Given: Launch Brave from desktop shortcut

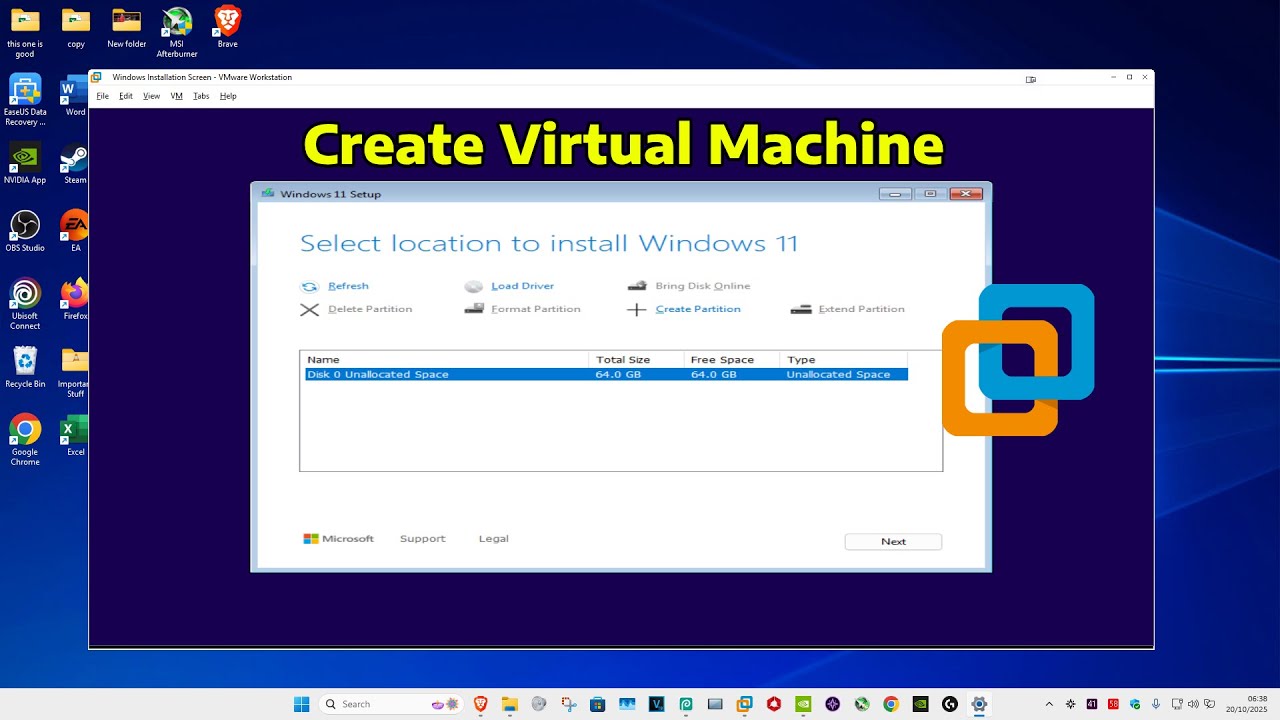Looking at the screenshot, I should pyautogui.click(x=228, y=28).
